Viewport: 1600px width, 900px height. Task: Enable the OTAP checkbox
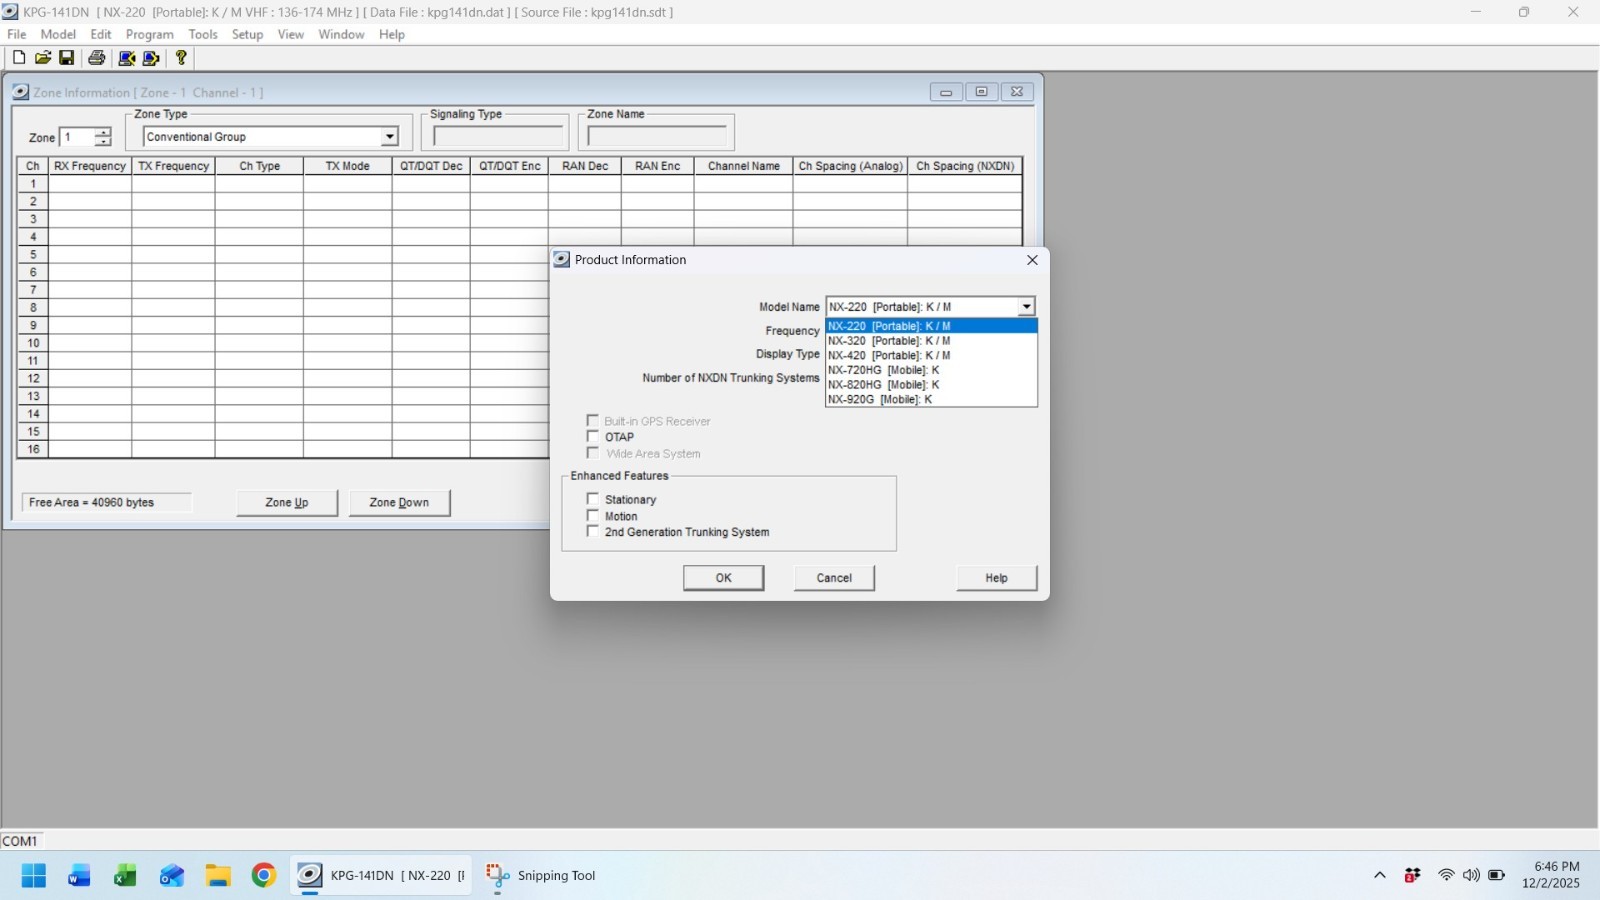point(593,437)
